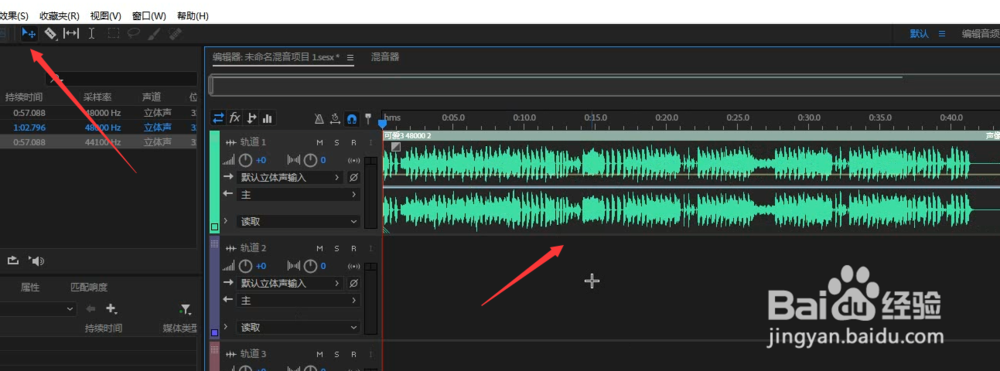Open the 收藏夹(R) menu
Screen dimensions: 1000x371
point(59,15)
